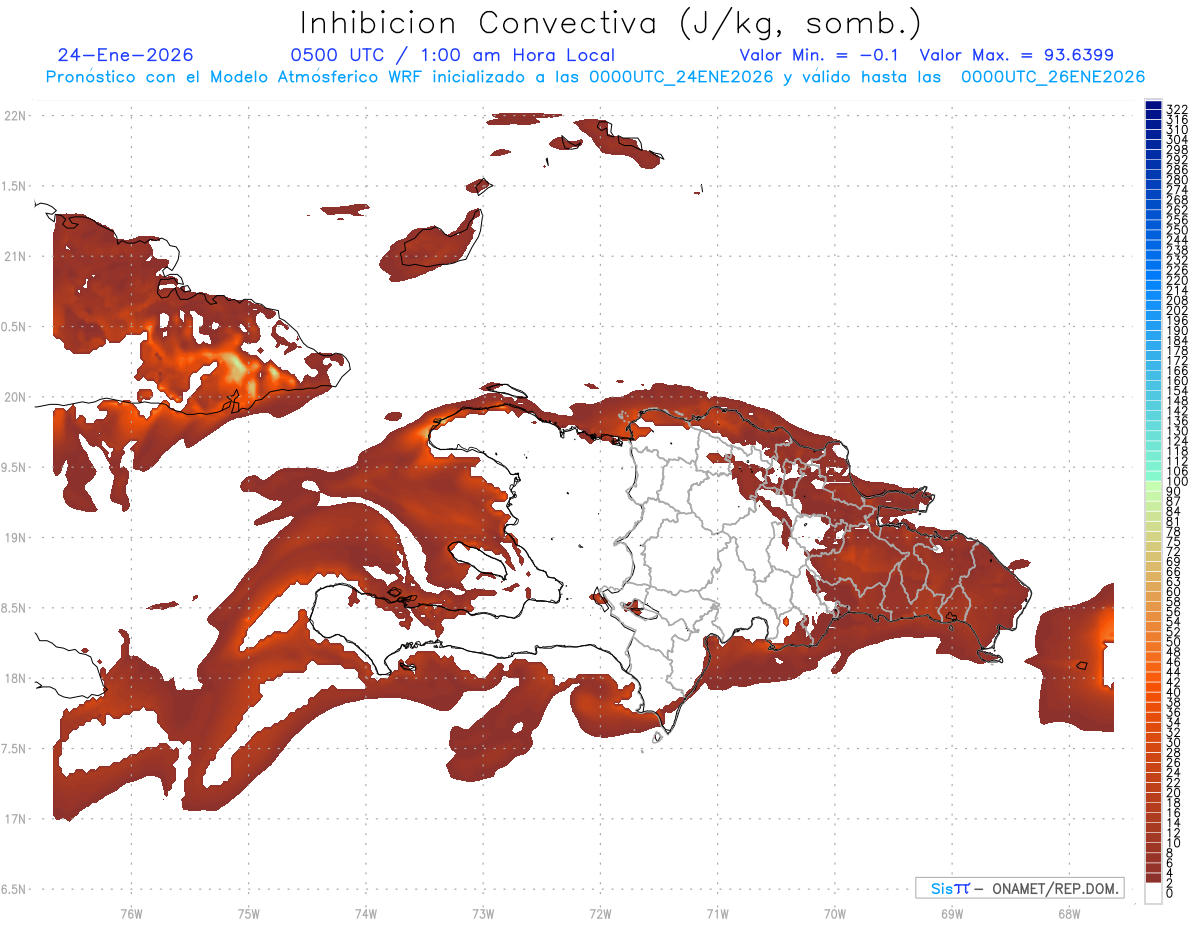Click the 72W longitude label
This screenshot has width=1200, height=927.
point(600,913)
